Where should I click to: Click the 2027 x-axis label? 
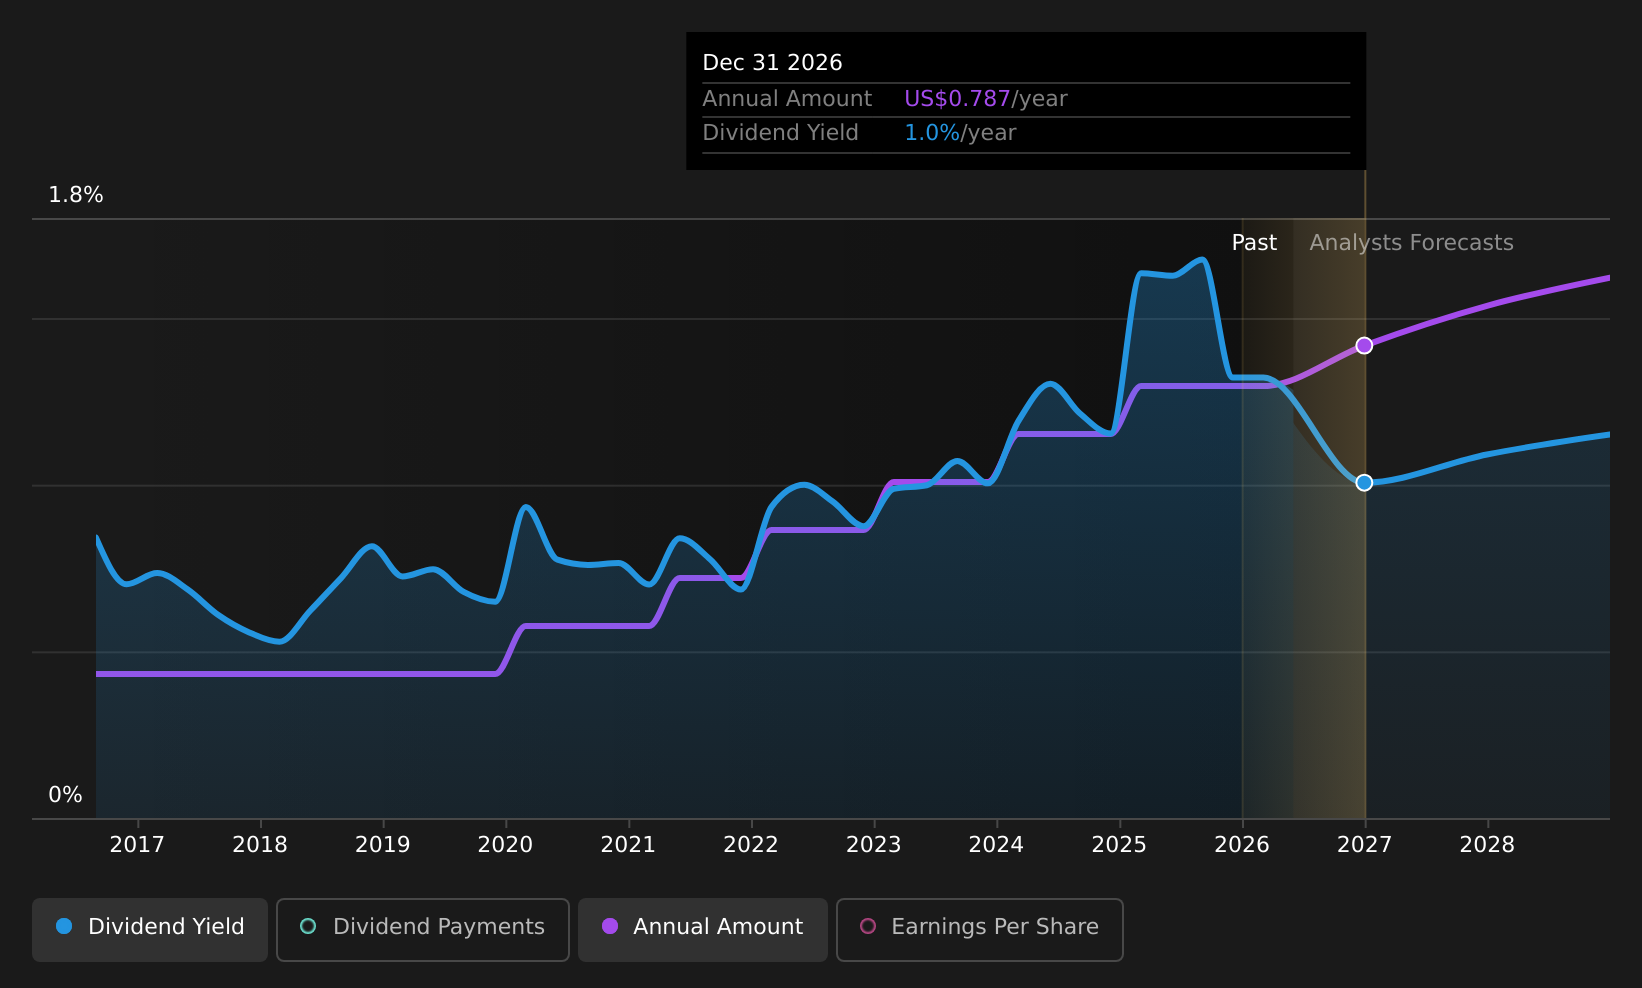1365,845
